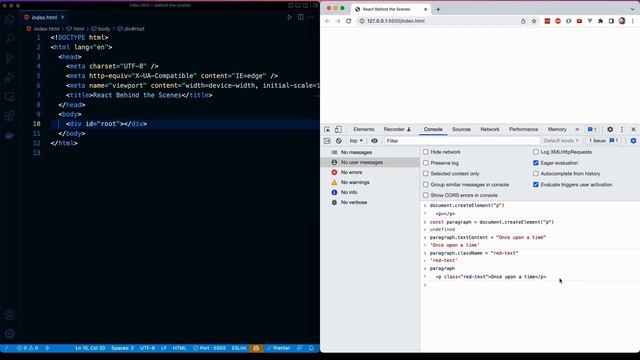Switch to the Performance tab
640x360 pixels.
(x=523, y=129)
